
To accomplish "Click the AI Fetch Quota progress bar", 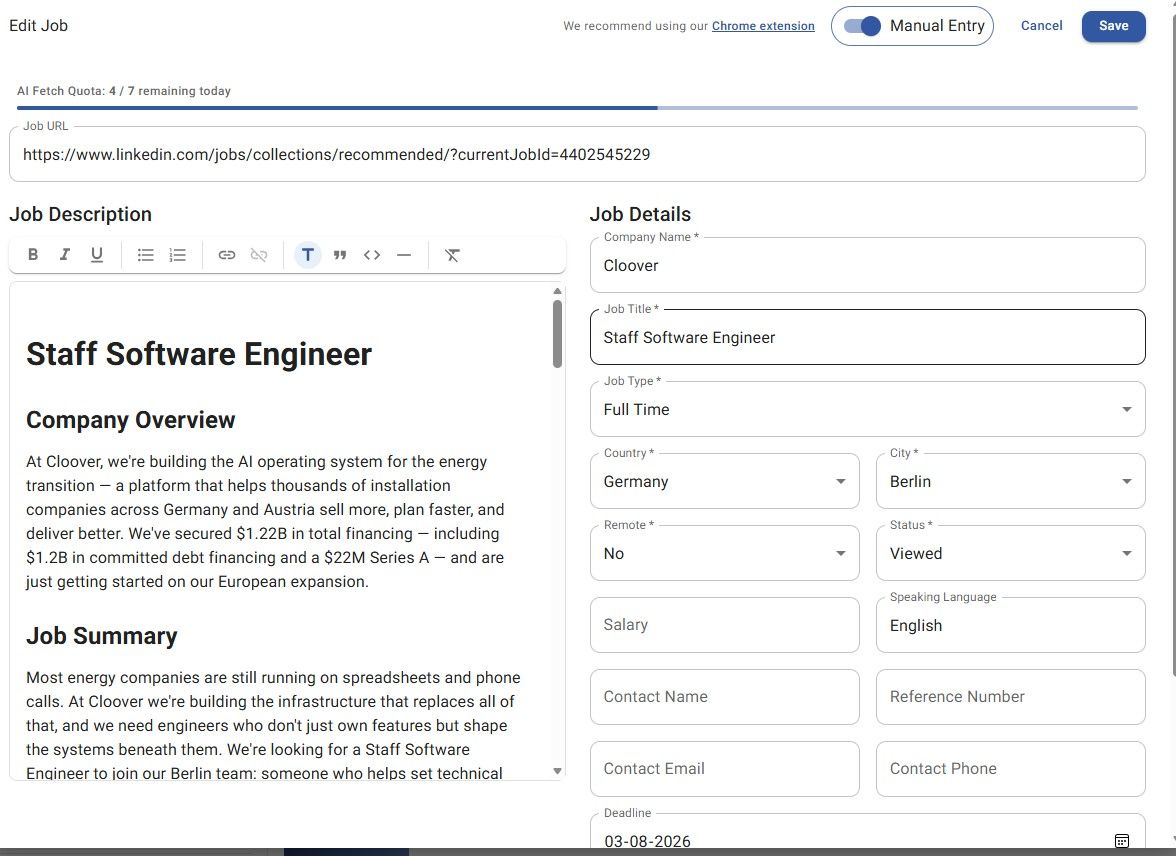I will pos(577,108).
